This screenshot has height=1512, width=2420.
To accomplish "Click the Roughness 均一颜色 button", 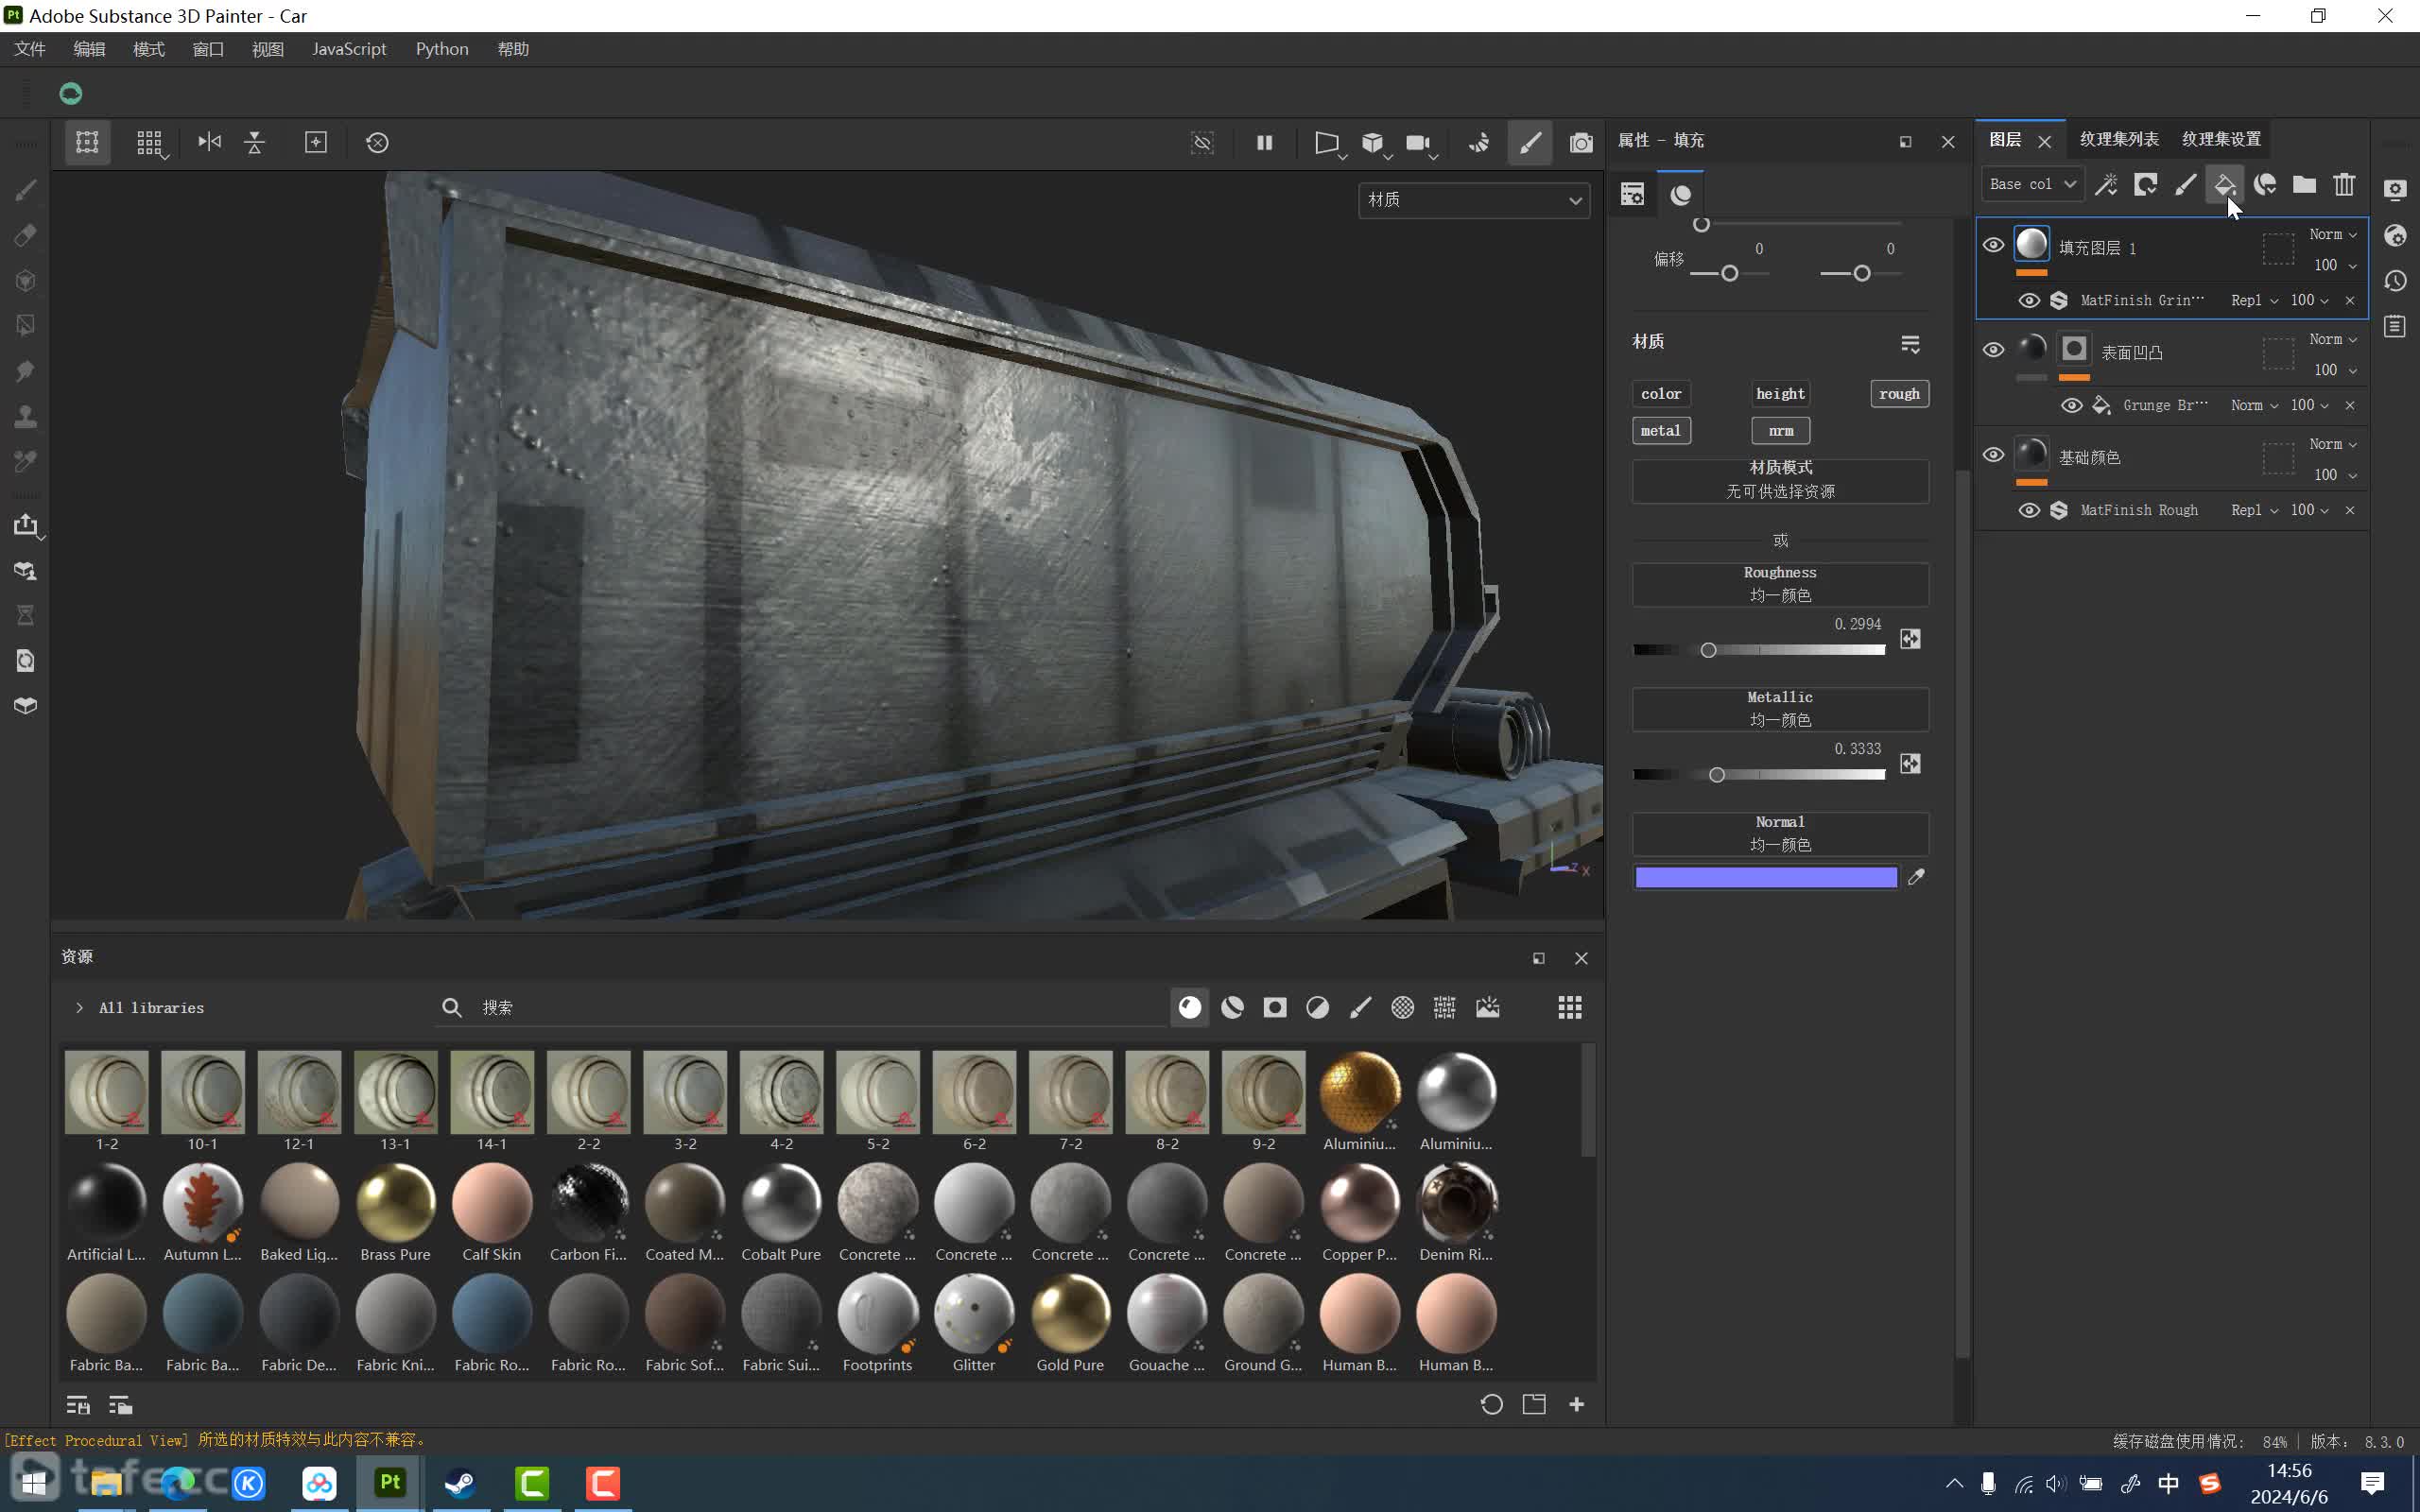I will pos(1780,584).
